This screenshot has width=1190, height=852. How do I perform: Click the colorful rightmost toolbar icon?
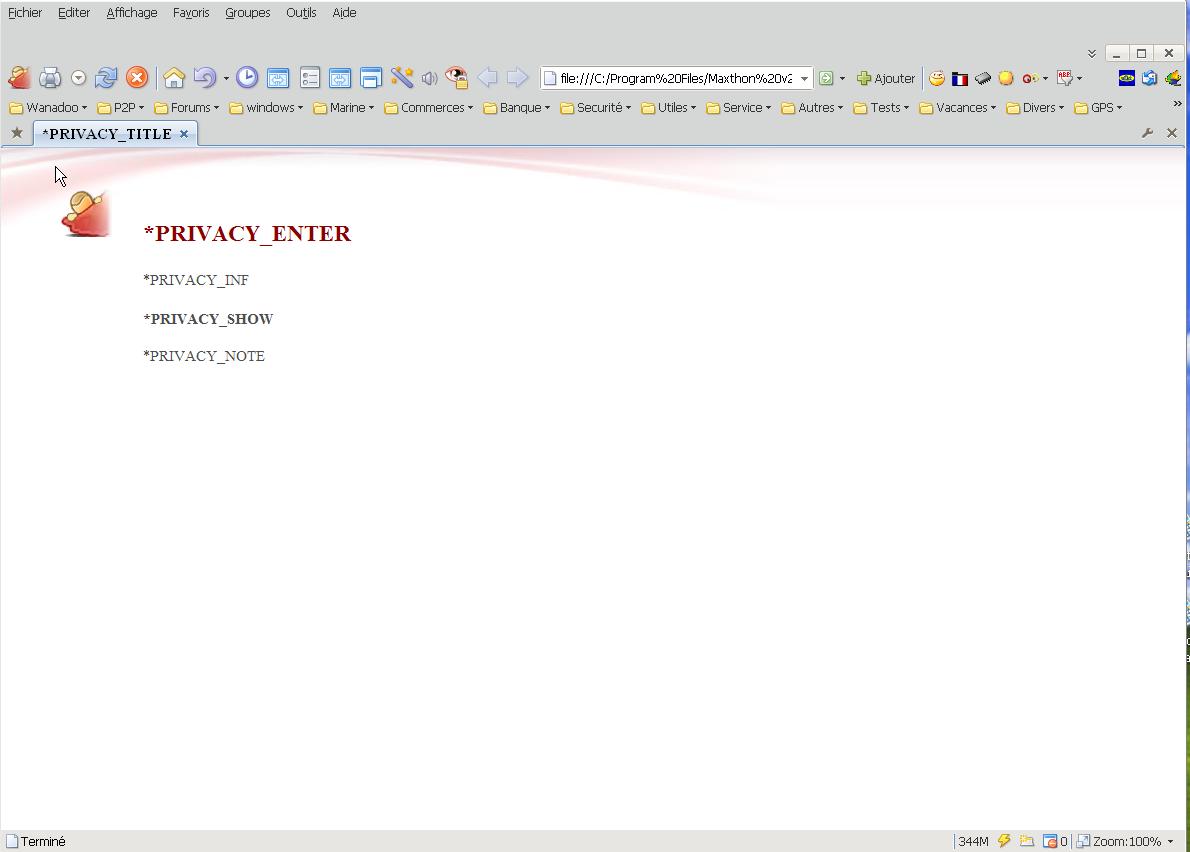1173,78
